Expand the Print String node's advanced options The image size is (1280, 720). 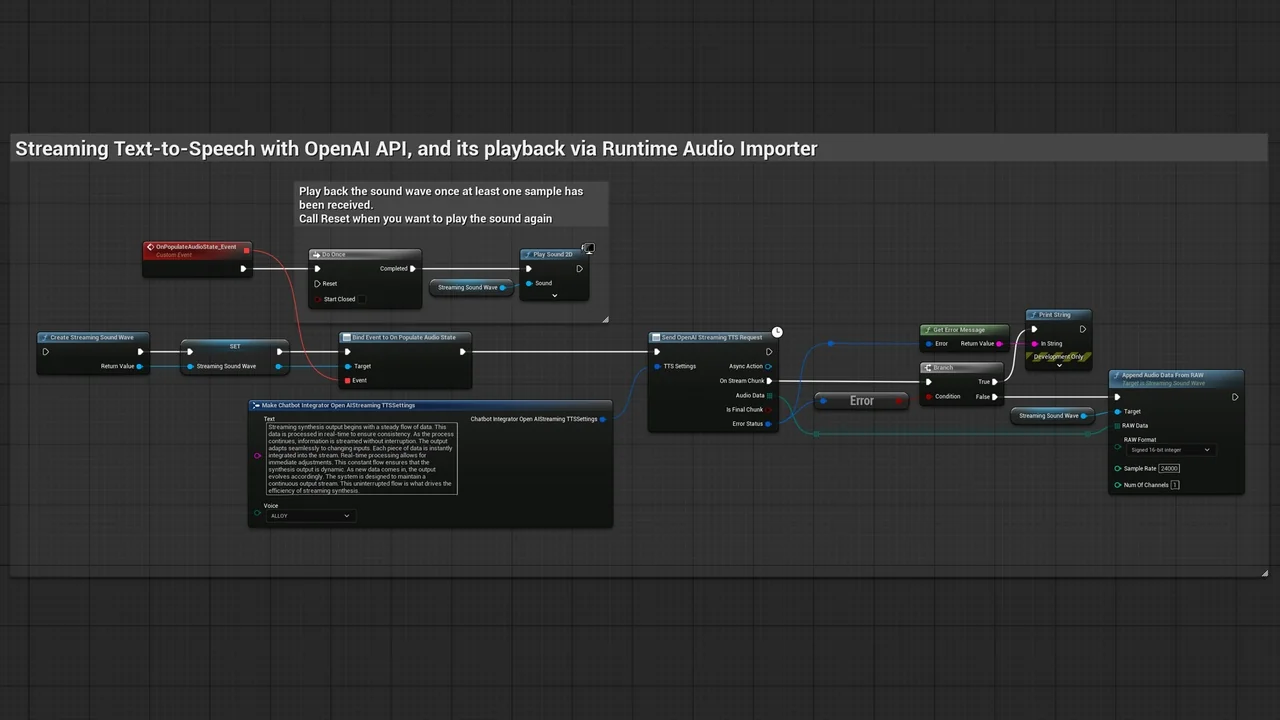pyautogui.click(x=1059, y=365)
